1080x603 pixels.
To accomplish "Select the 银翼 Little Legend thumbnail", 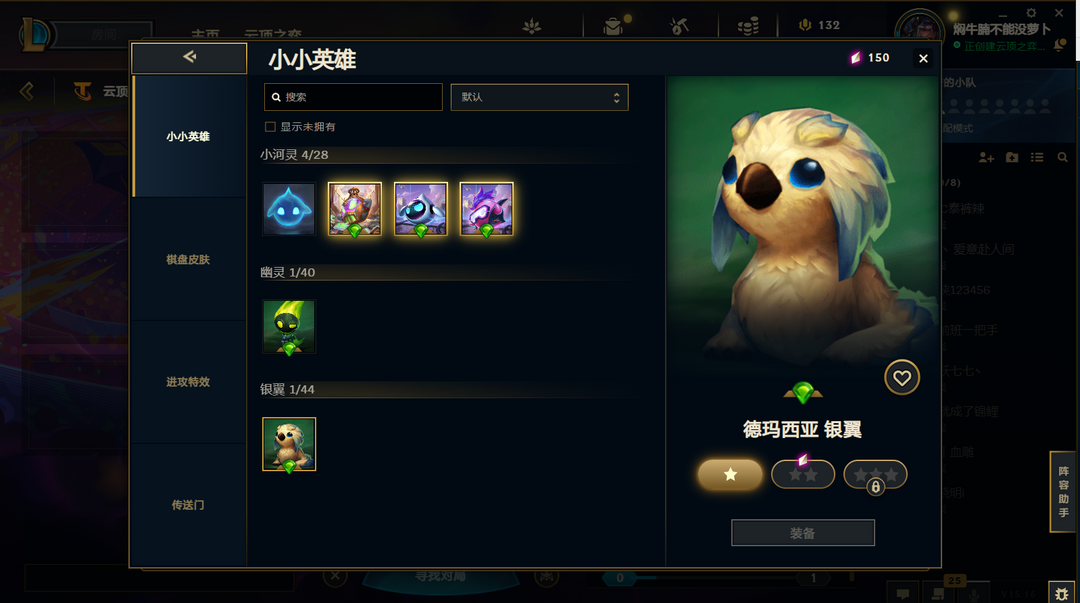I will click(289, 444).
